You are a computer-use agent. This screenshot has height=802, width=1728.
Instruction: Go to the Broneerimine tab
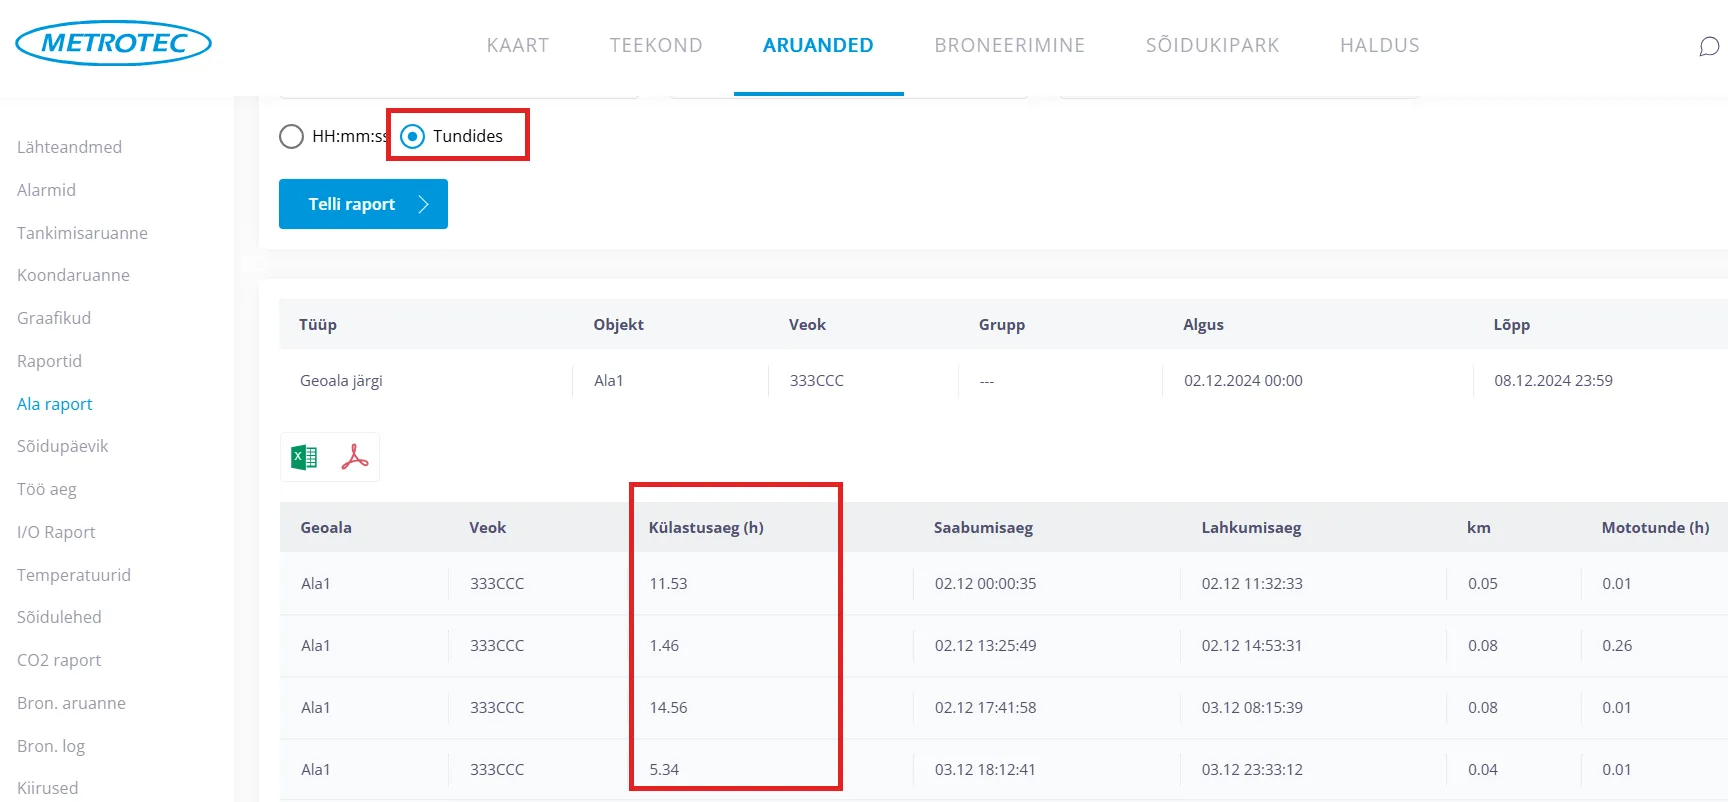tap(1009, 45)
